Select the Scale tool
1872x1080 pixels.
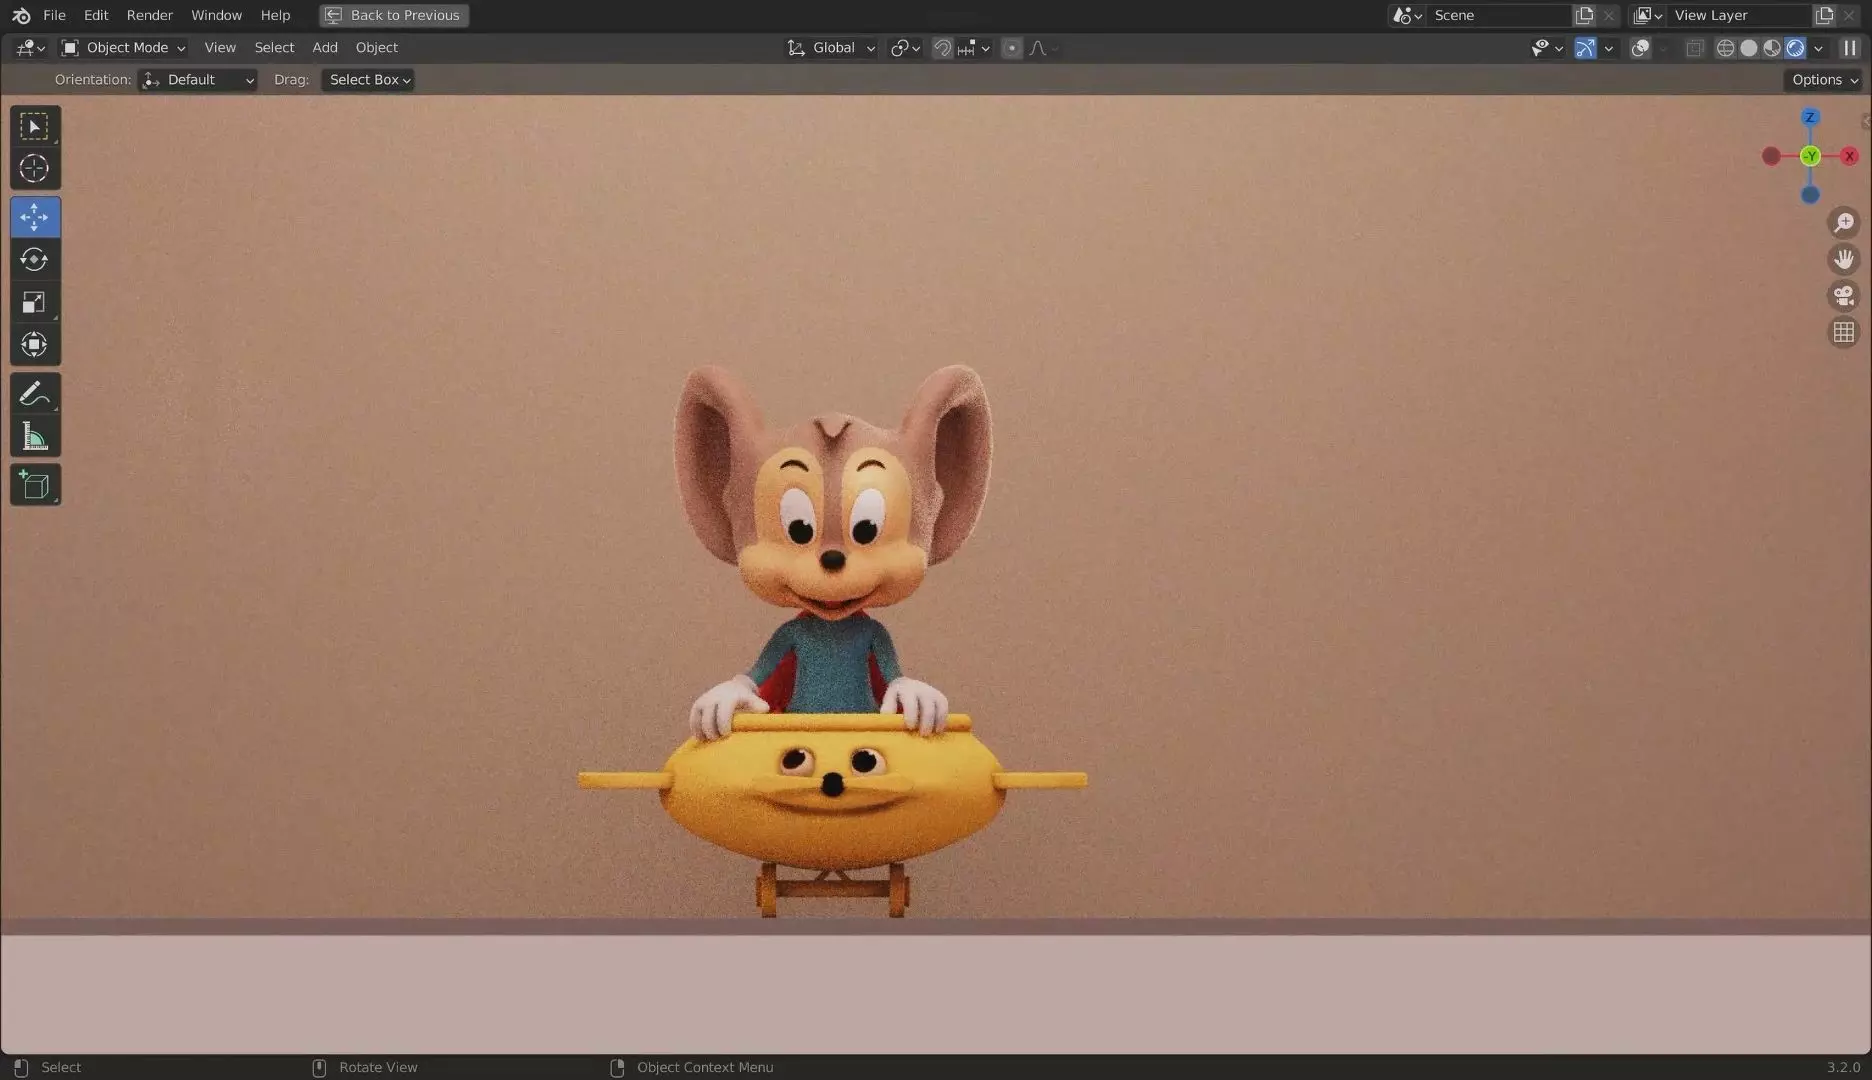(35, 302)
